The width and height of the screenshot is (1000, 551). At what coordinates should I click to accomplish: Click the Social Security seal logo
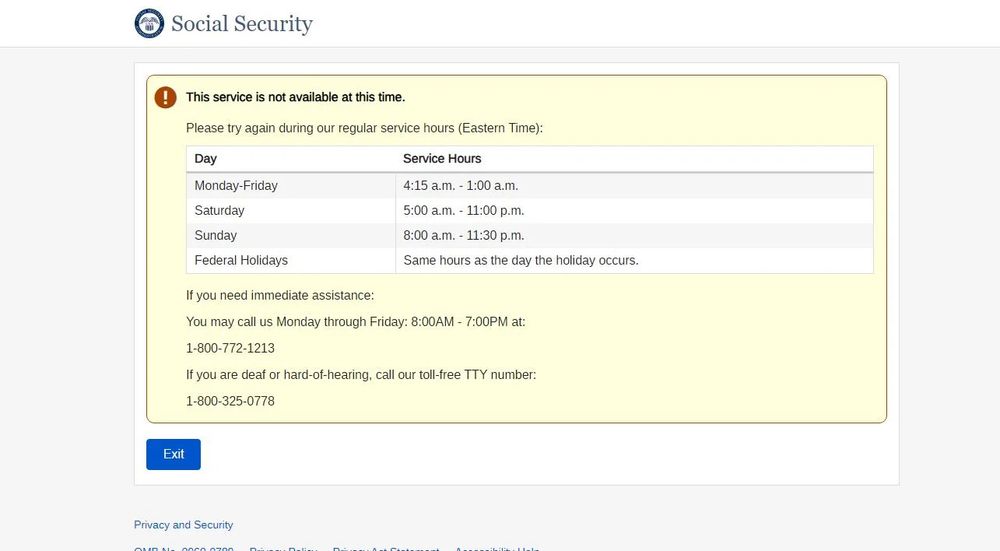coord(149,24)
